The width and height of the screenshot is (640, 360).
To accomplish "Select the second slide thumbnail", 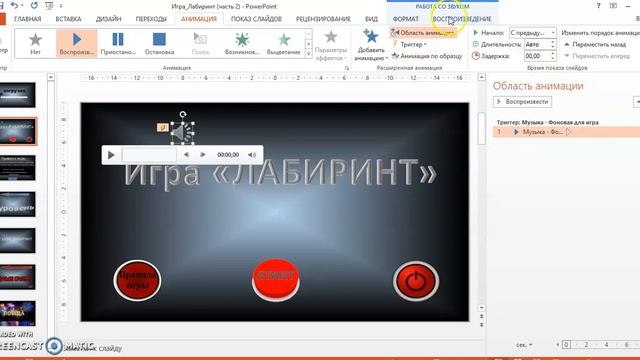I will (x=18, y=131).
